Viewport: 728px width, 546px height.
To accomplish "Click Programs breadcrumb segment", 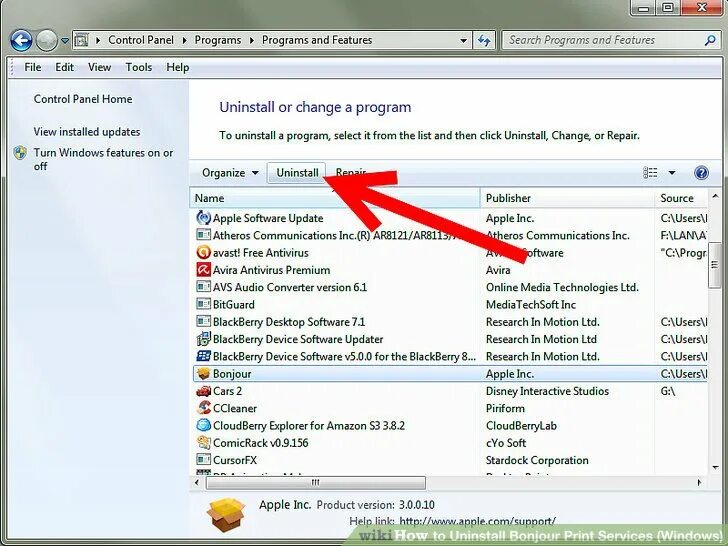I will 218,40.
